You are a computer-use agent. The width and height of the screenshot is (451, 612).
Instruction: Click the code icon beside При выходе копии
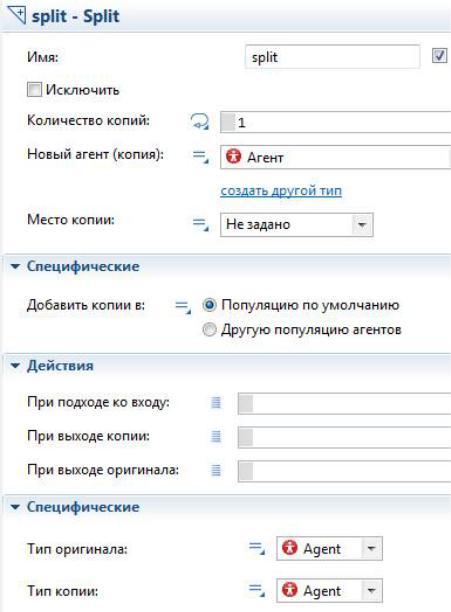tap(216, 436)
